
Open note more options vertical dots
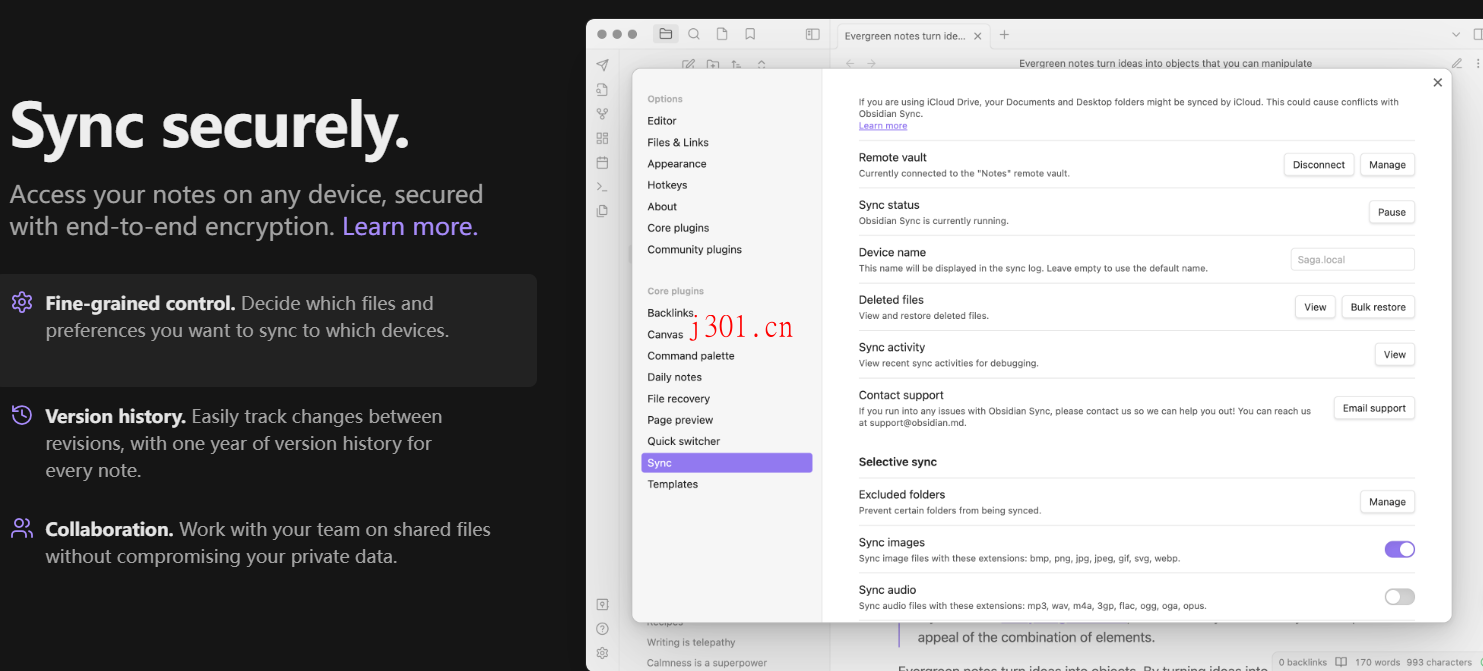click(1478, 63)
